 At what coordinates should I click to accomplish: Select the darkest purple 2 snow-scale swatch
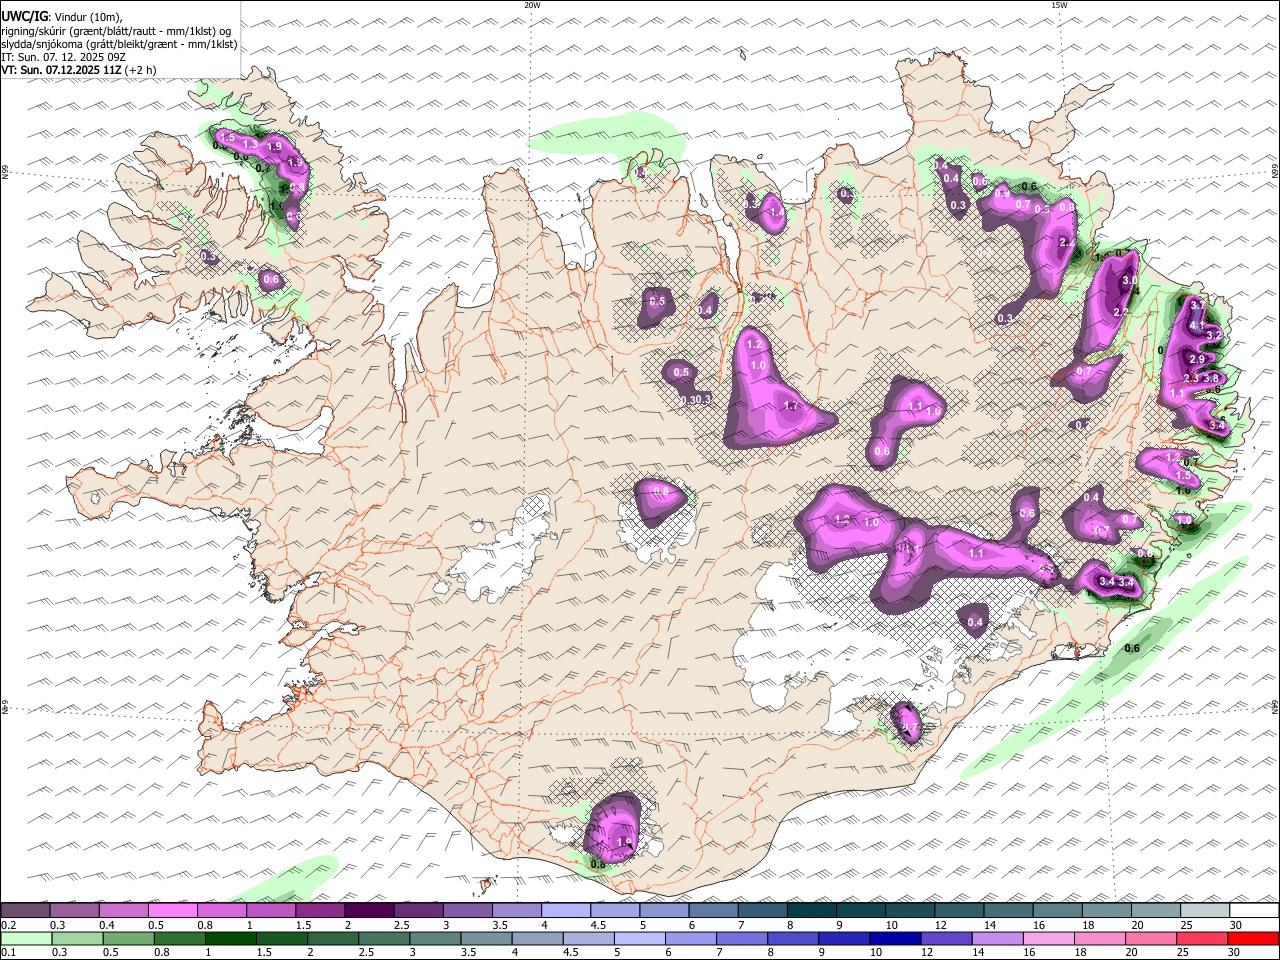click(x=369, y=911)
